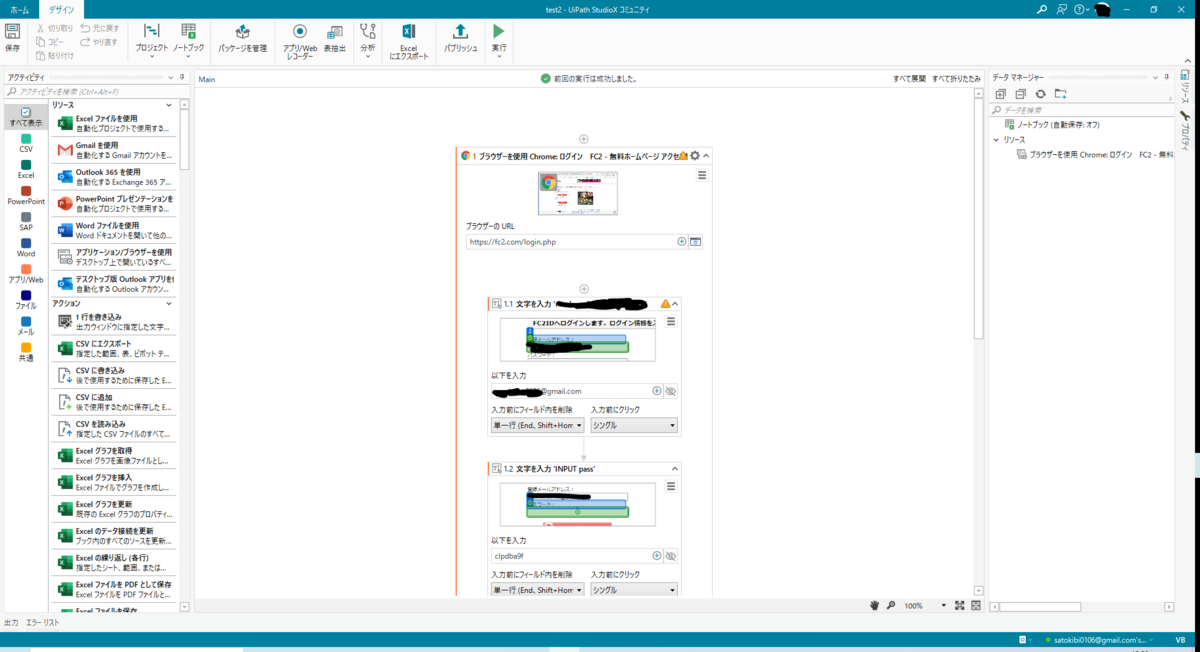Click 元に戻す (Undo) in the ribbon
Viewport: 1200px width, 652px height.
click(x=98, y=29)
